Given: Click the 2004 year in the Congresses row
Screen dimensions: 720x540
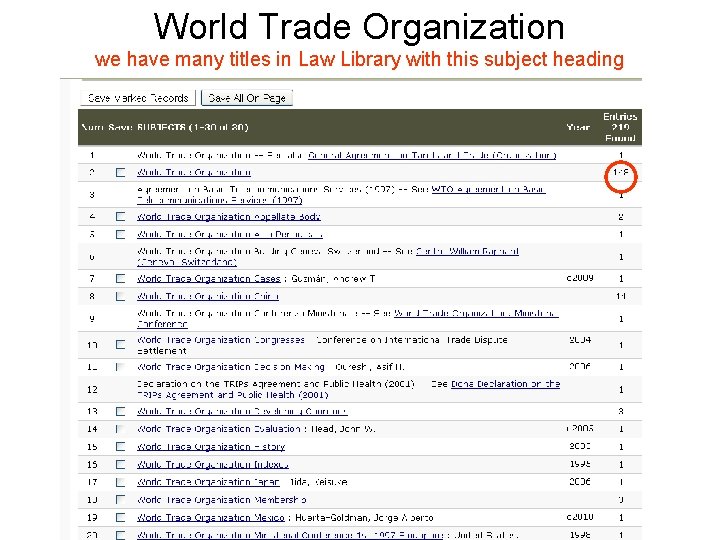Looking at the screenshot, I should point(580,340).
